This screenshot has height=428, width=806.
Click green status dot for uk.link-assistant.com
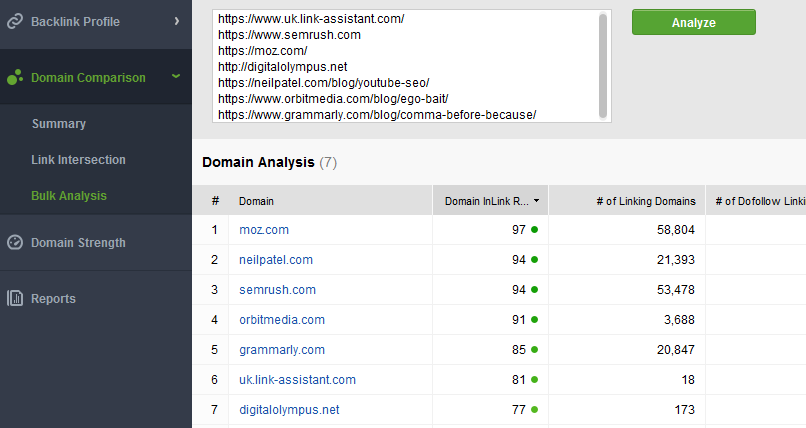point(535,380)
